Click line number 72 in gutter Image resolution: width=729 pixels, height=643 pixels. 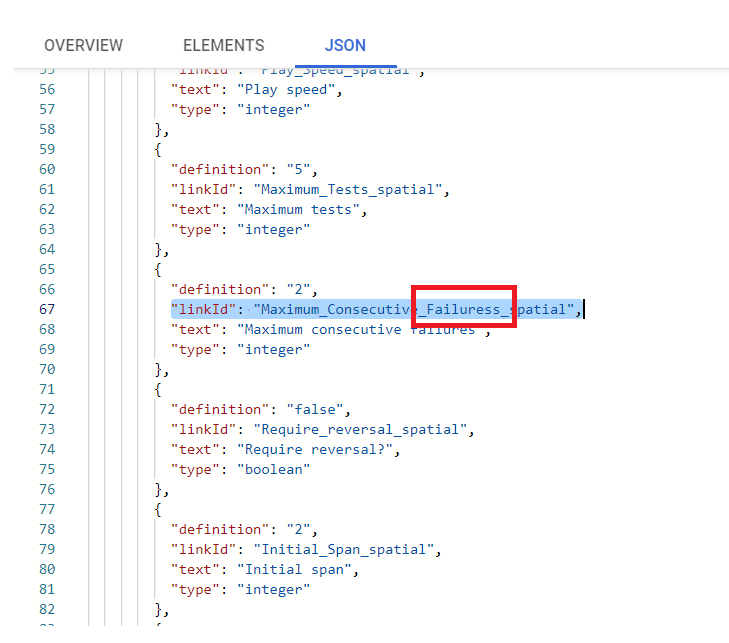pos(47,409)
